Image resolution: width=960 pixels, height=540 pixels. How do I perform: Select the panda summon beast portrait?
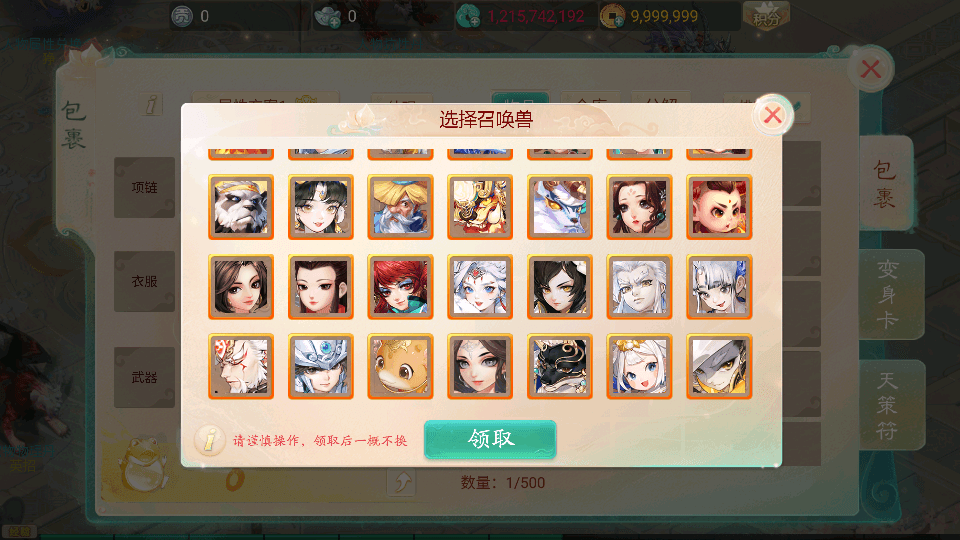click(x=241, y=207)
